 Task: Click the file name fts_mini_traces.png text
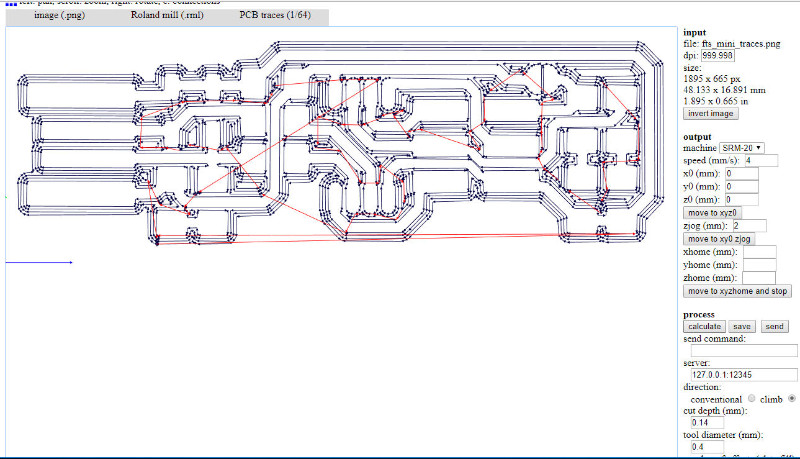tap(741, 44)
